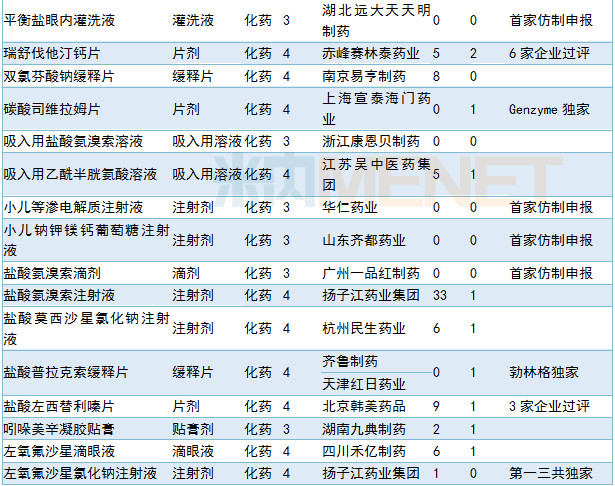Screen dimensions: 615x486
Task: Click 首家仿制申报 in 华仁药业 row
Action: click(x=551, y=207)
